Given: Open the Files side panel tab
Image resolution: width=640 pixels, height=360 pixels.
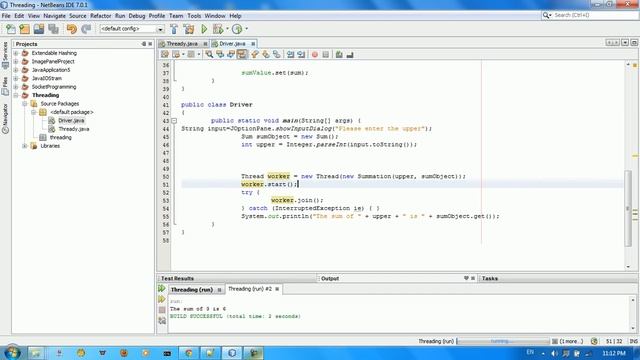Looking at the screenshot, I should click(x=5, y=86).
